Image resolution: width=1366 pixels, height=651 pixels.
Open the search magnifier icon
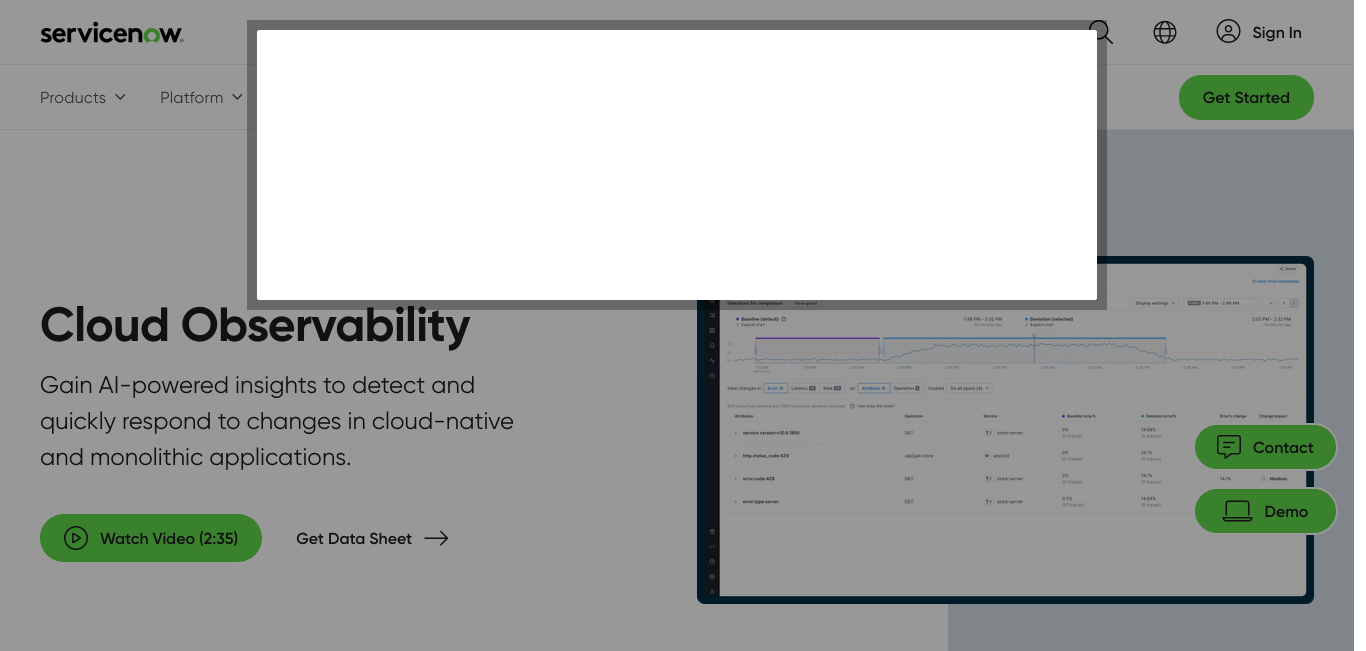tap(1102, 32)
